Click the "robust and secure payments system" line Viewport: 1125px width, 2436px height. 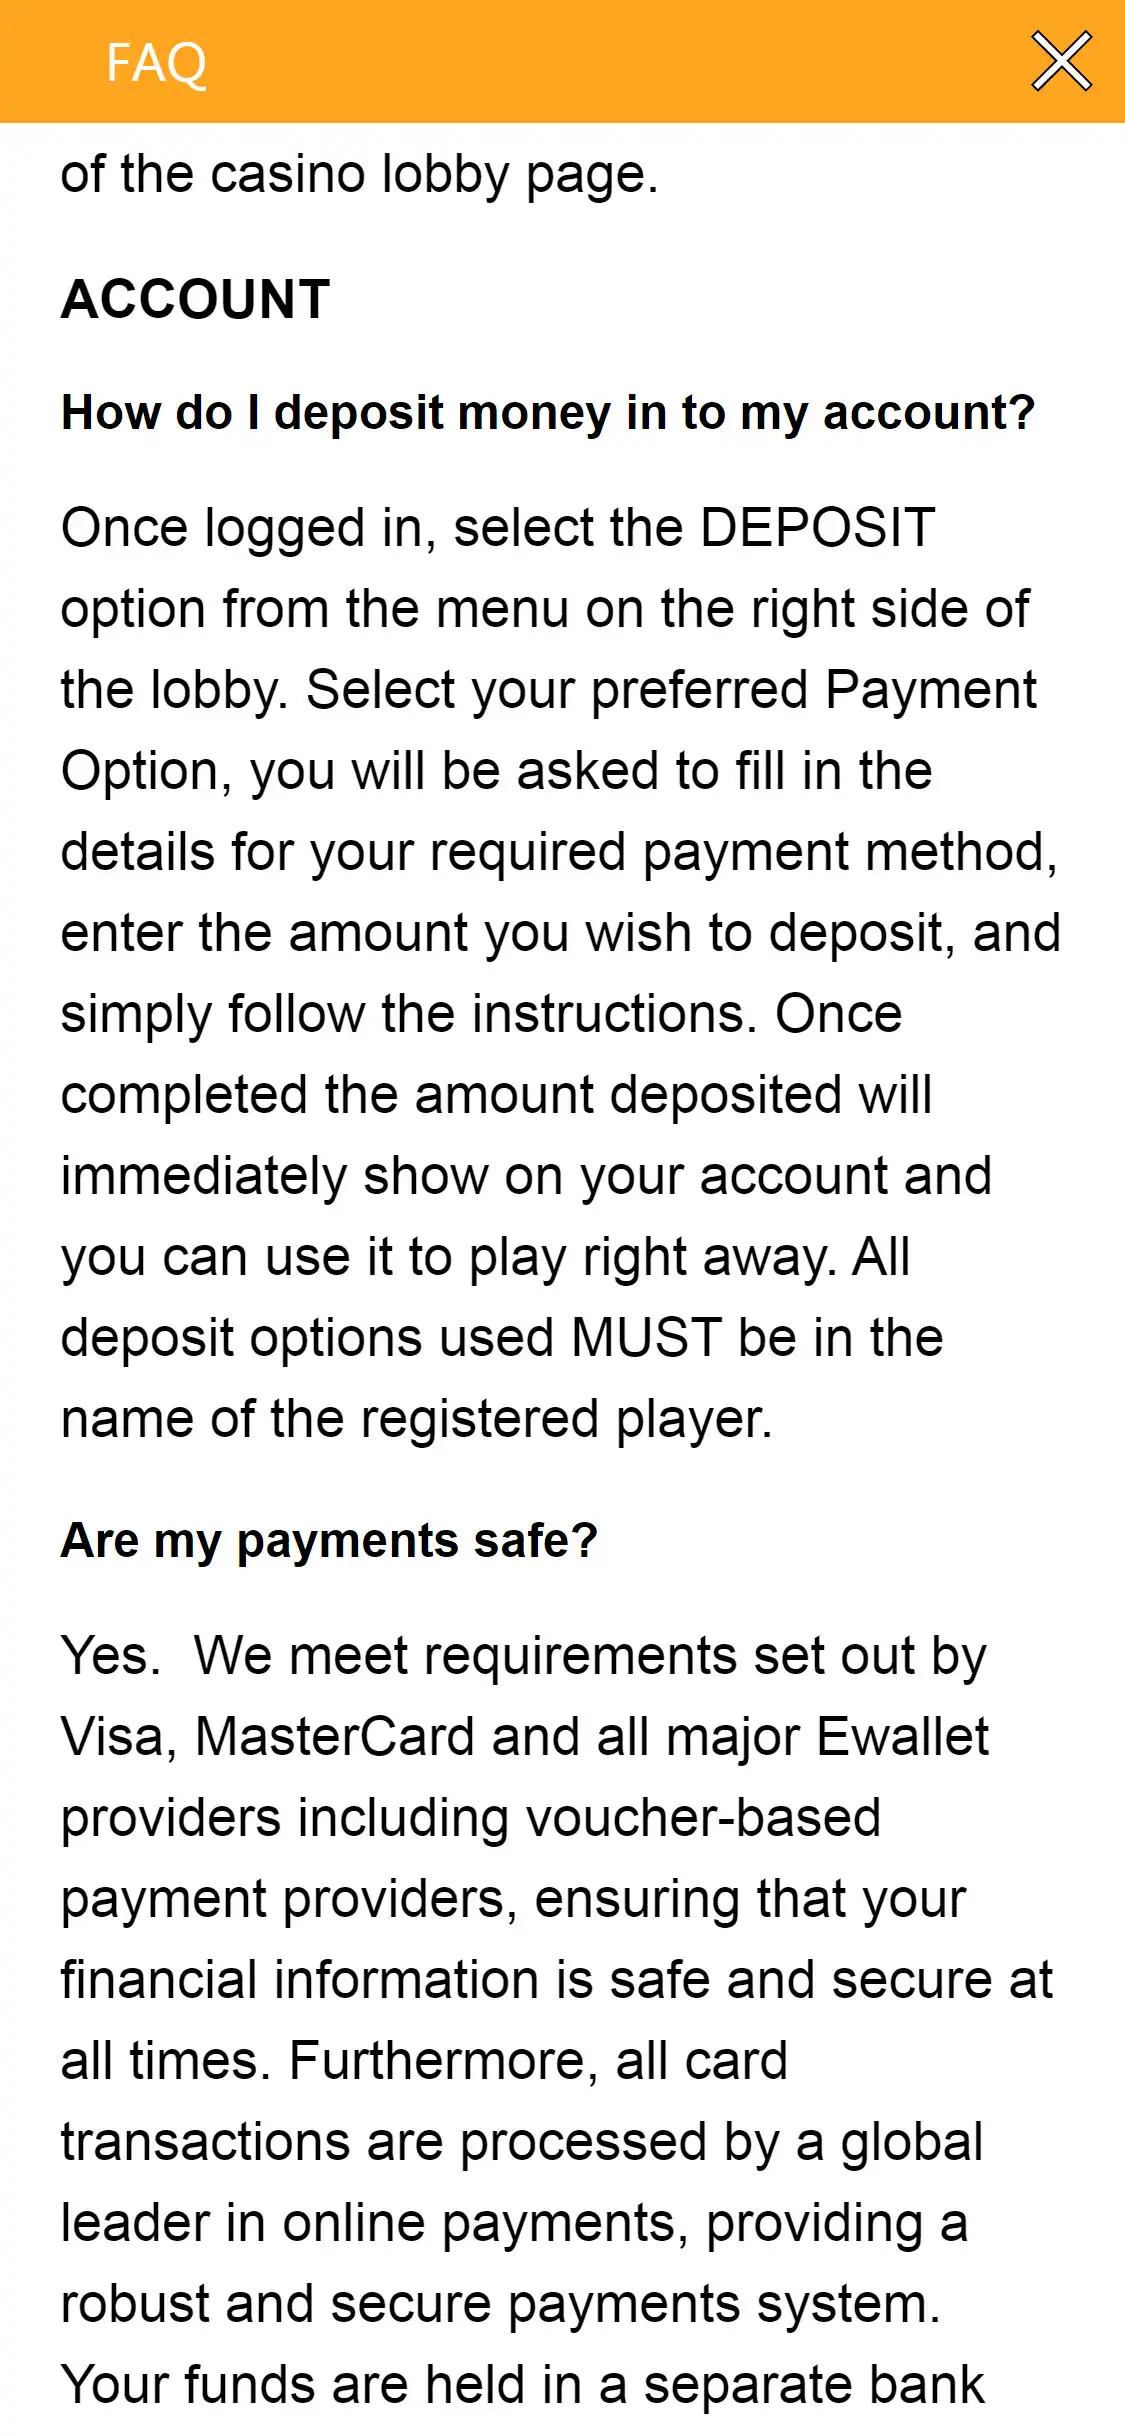click(500, 2304)
